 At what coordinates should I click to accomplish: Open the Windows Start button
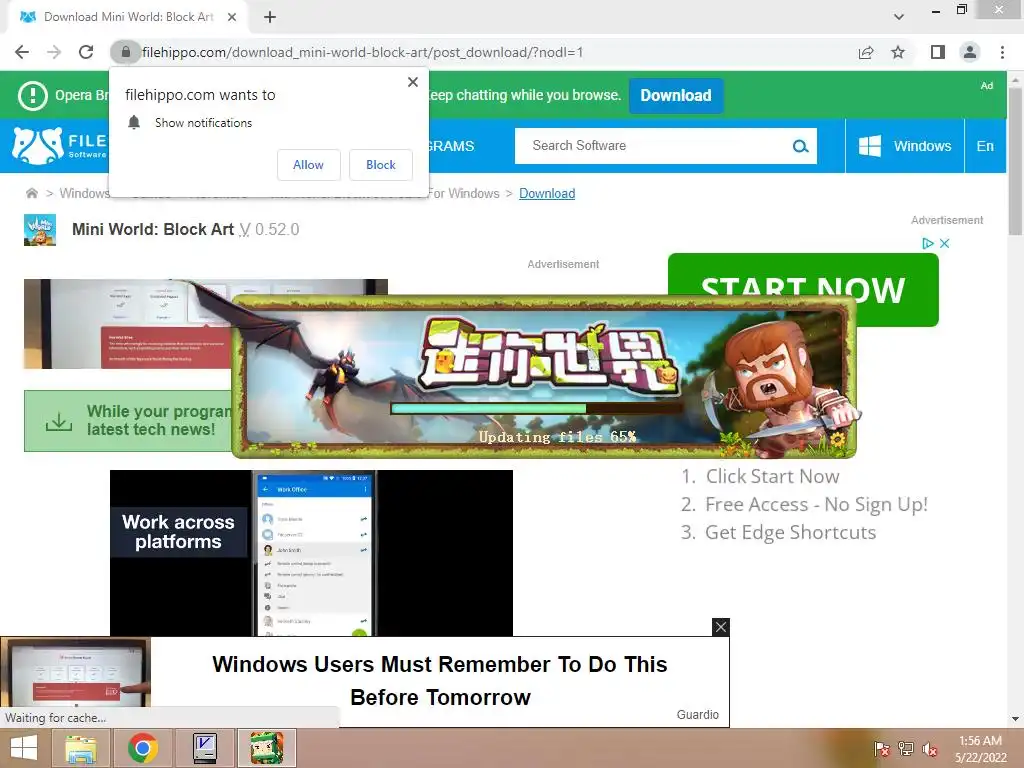pos(24,748)
